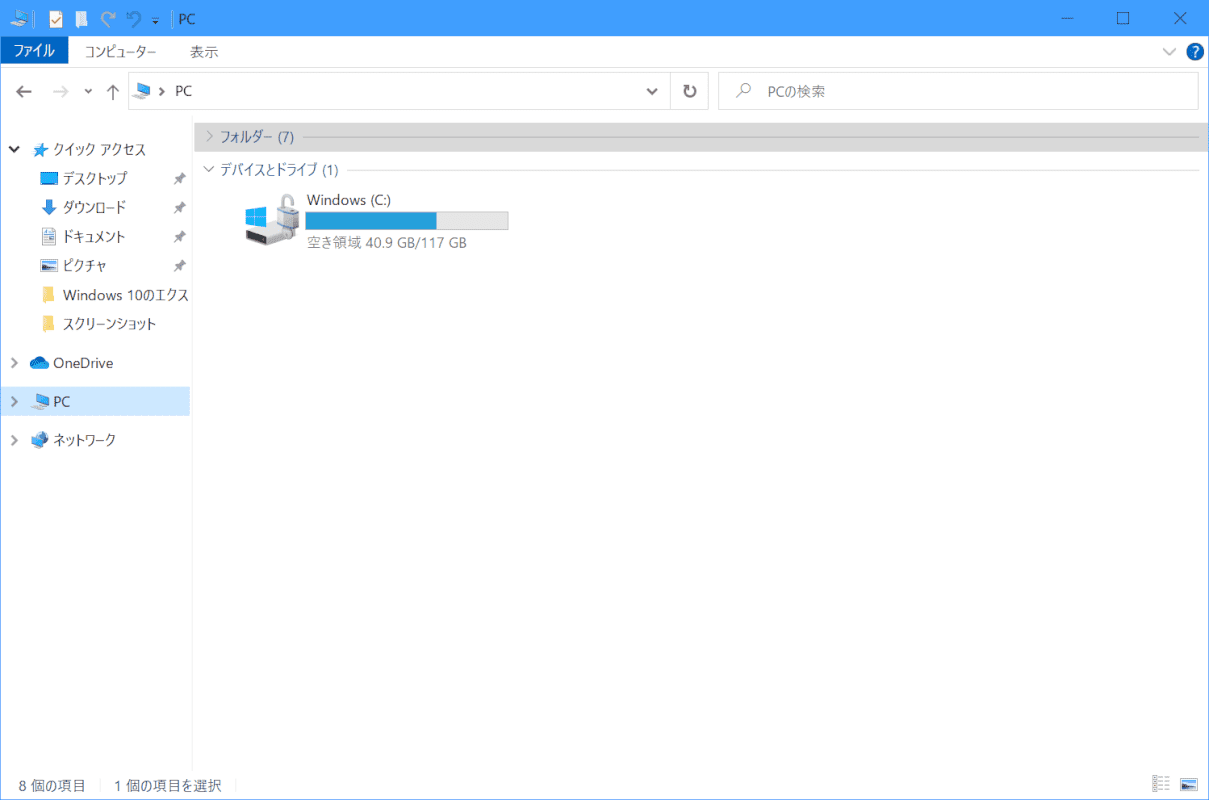Expand the PC tree node
1209x800 pixels.
[x=14, y=401]
